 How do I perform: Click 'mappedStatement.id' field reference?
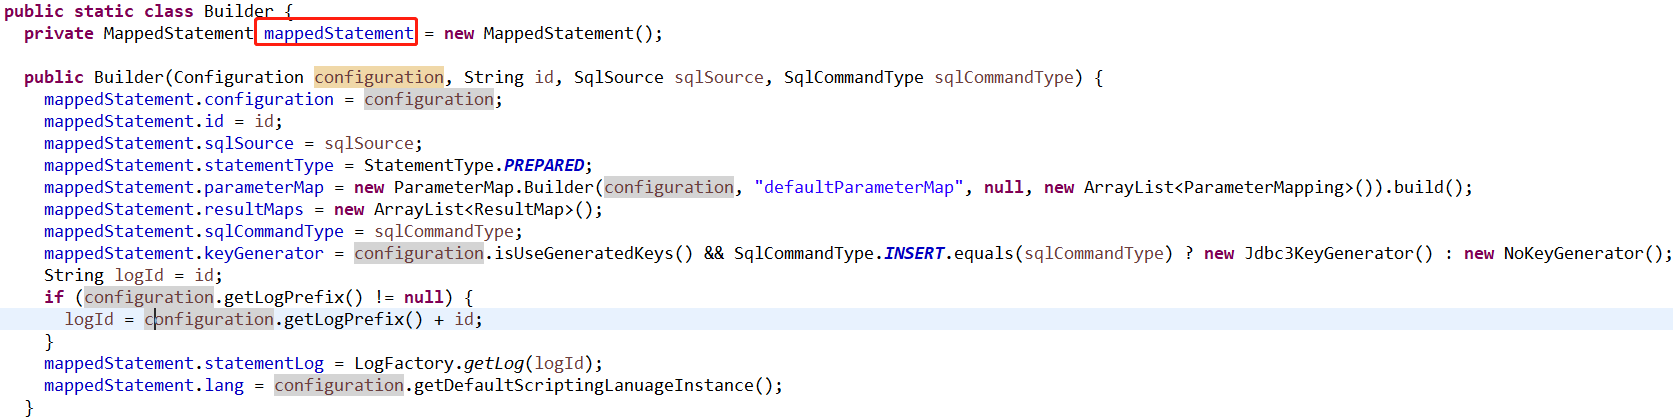[x=134, y=121]
